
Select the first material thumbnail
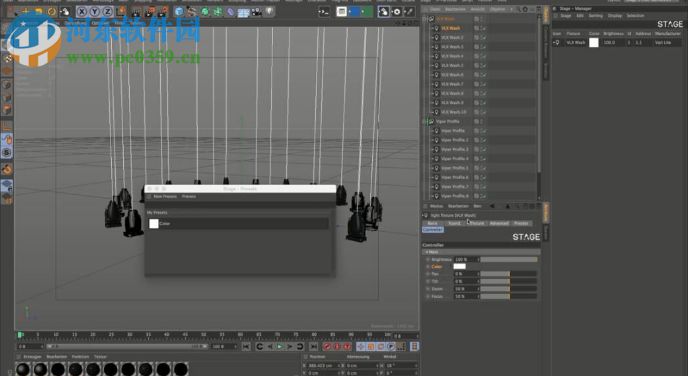(23, 369)
